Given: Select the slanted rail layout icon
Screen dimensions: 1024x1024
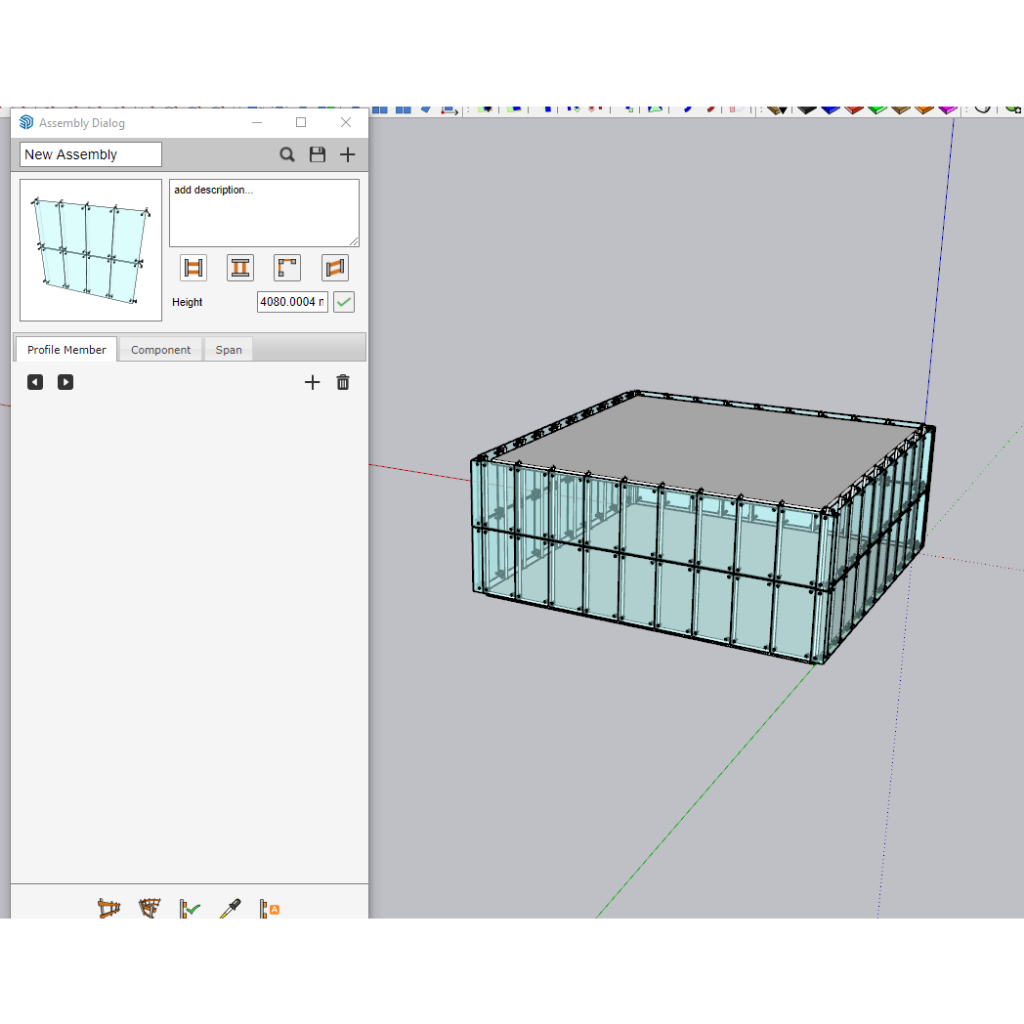Looking at the screenshot, I should click(x=335, y=268).
